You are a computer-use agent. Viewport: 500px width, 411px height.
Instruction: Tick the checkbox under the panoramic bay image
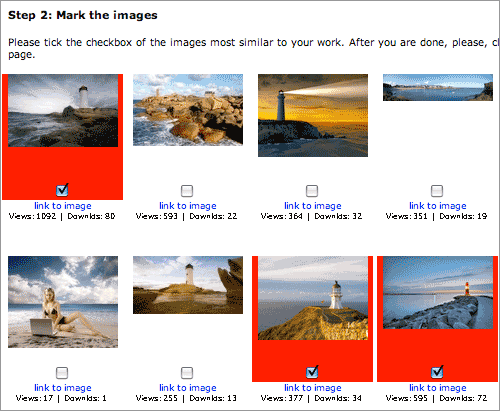click(x=437, y=191)
